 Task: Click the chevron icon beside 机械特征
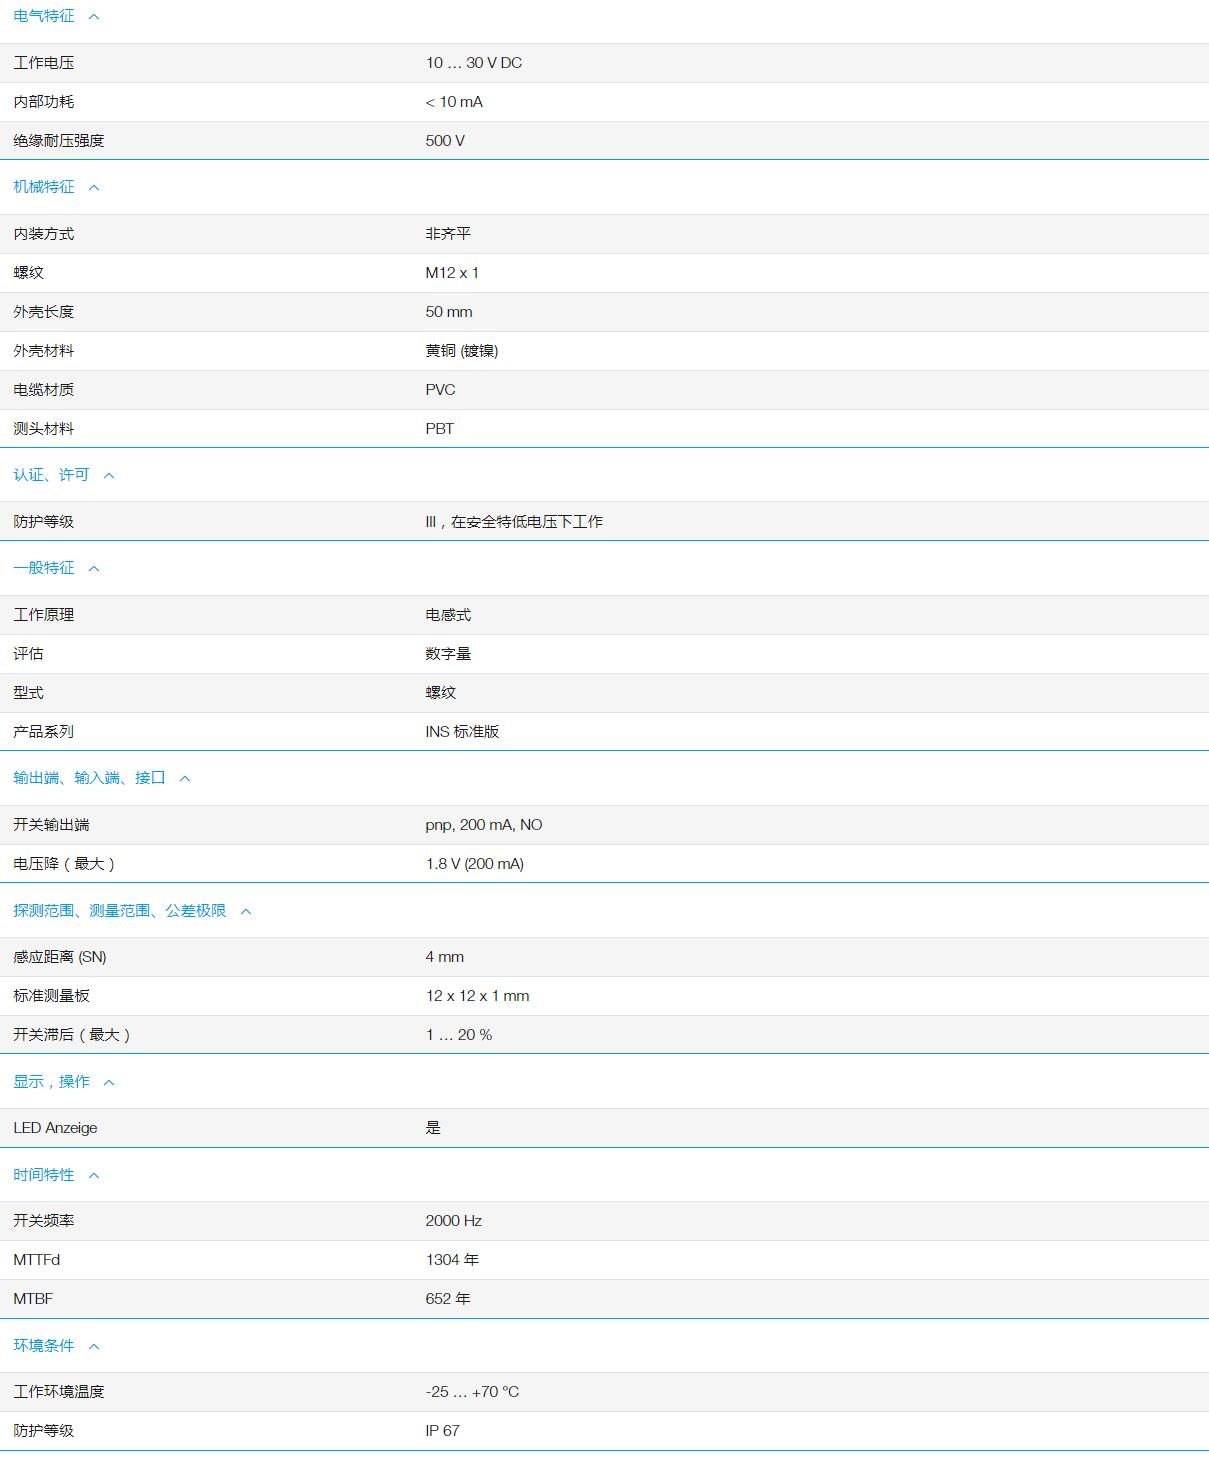pyautogui.click(x=94, y=188)
